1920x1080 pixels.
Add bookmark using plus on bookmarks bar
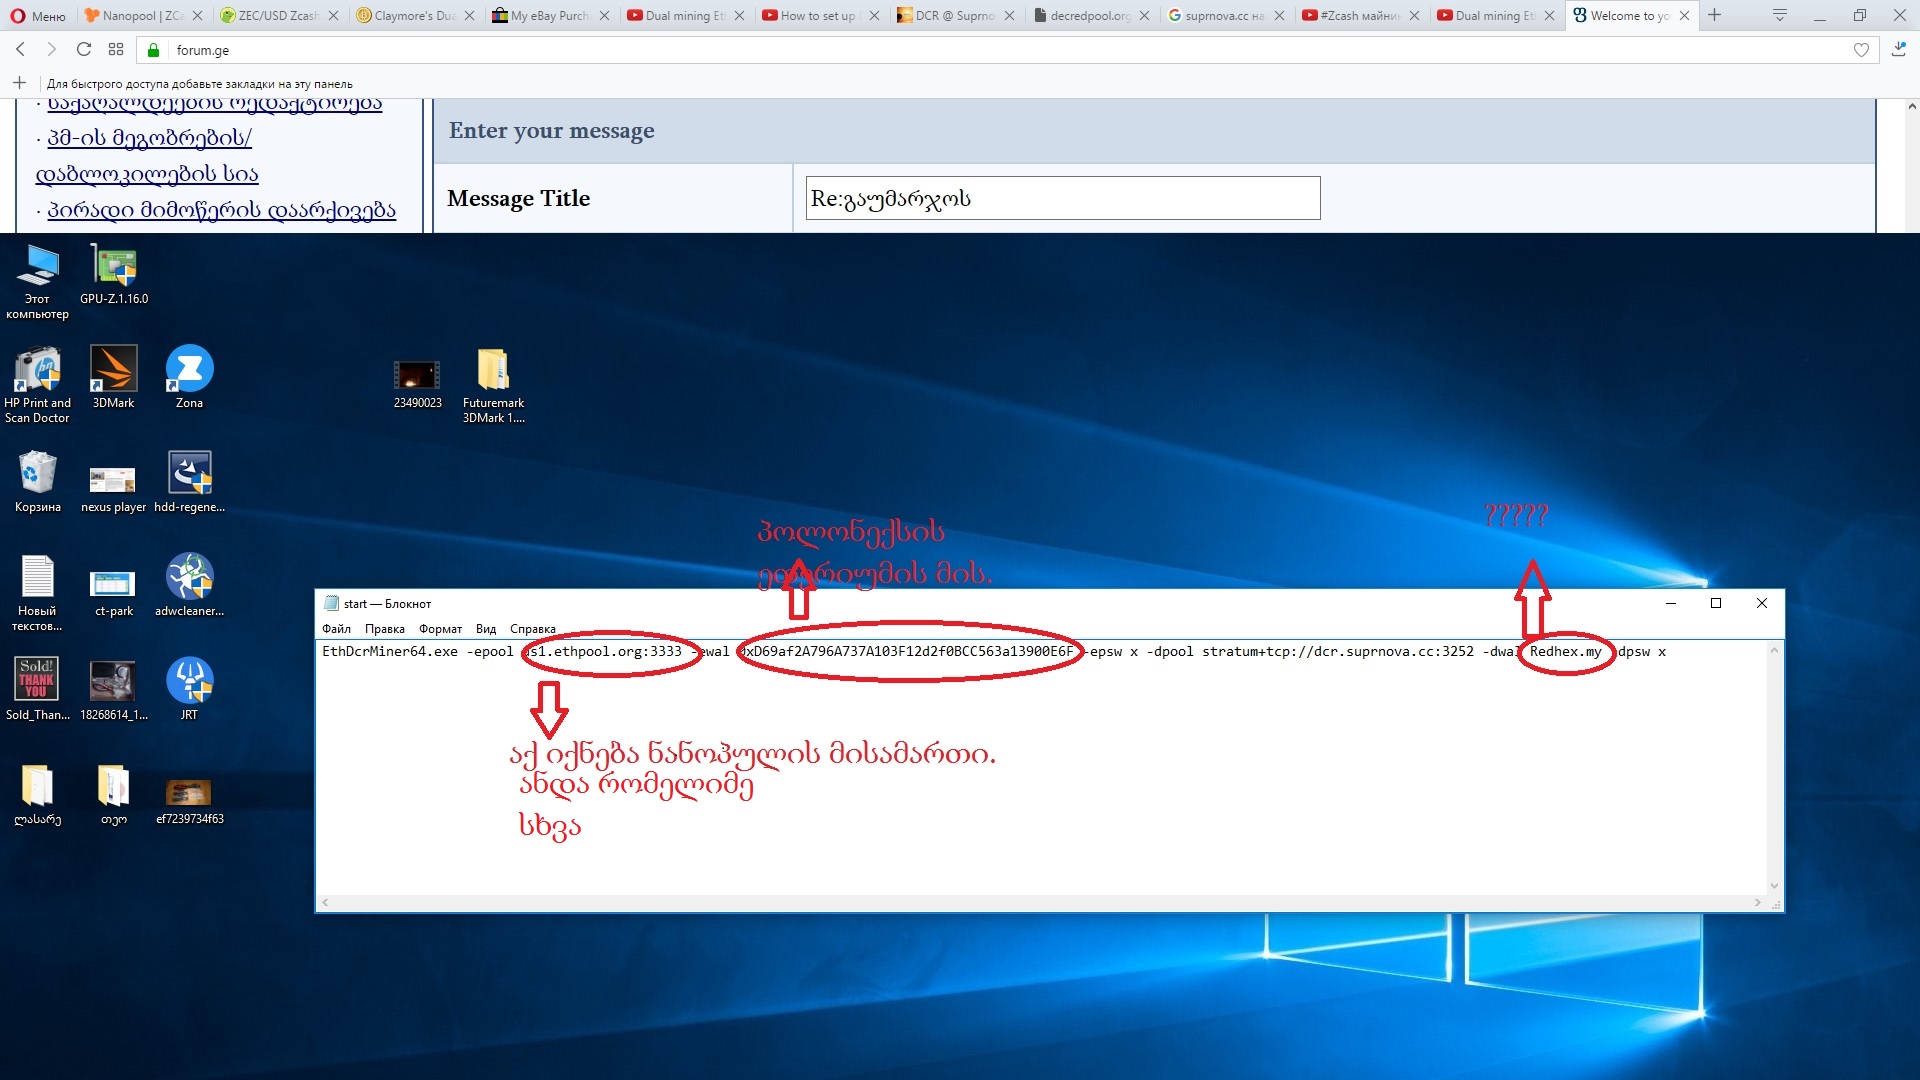(x=19, y=83)
